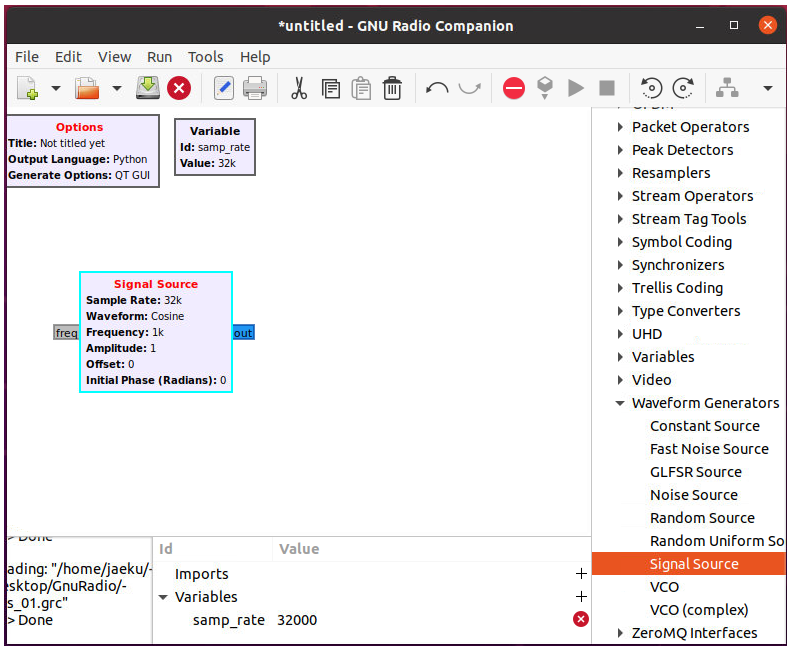
Task: Select the Random Source block
Action: (x=702, y=518)
